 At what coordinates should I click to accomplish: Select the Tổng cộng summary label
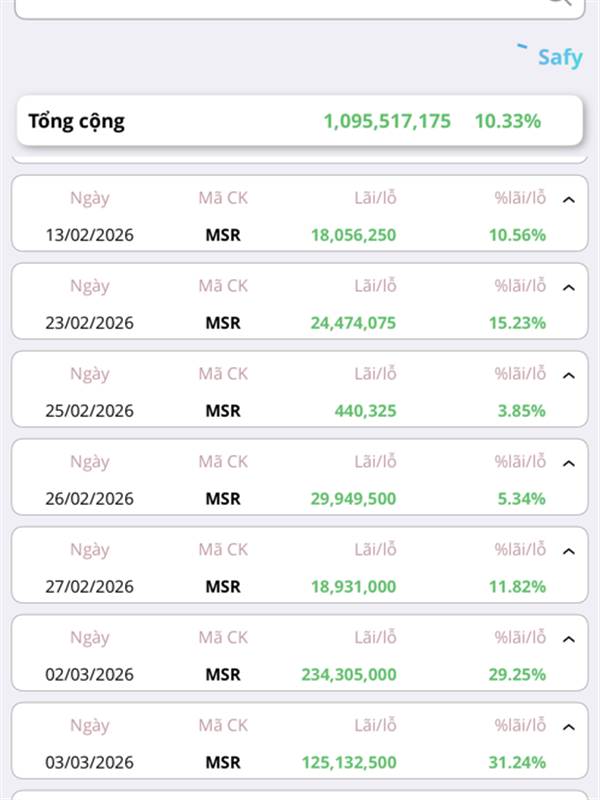[76, 122]
